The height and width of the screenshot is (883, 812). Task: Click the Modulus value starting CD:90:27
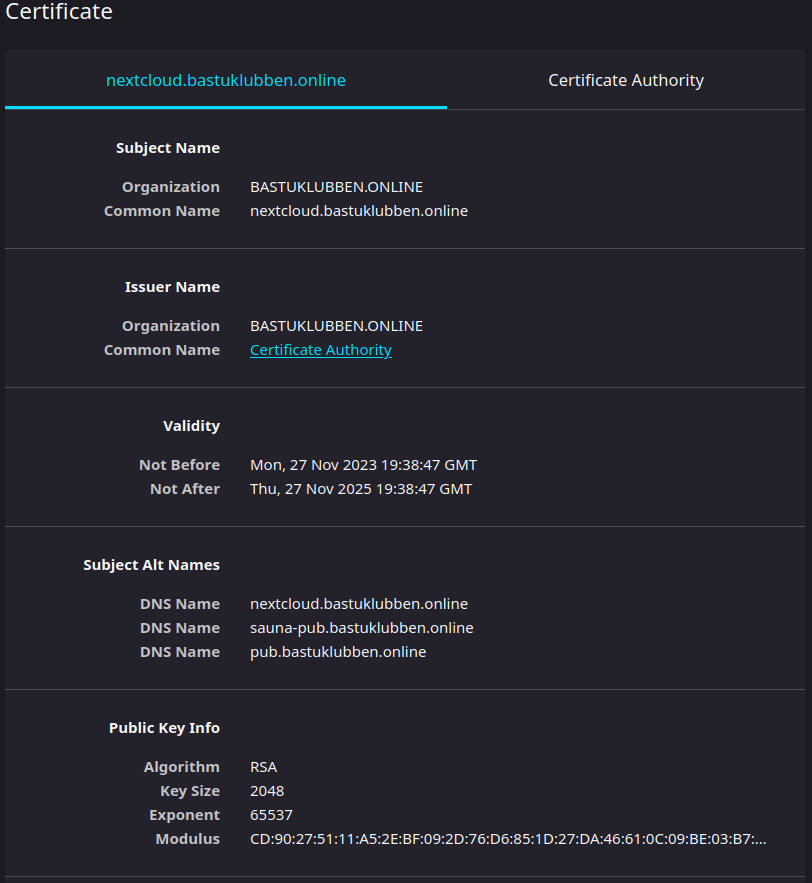click(508, 839)
